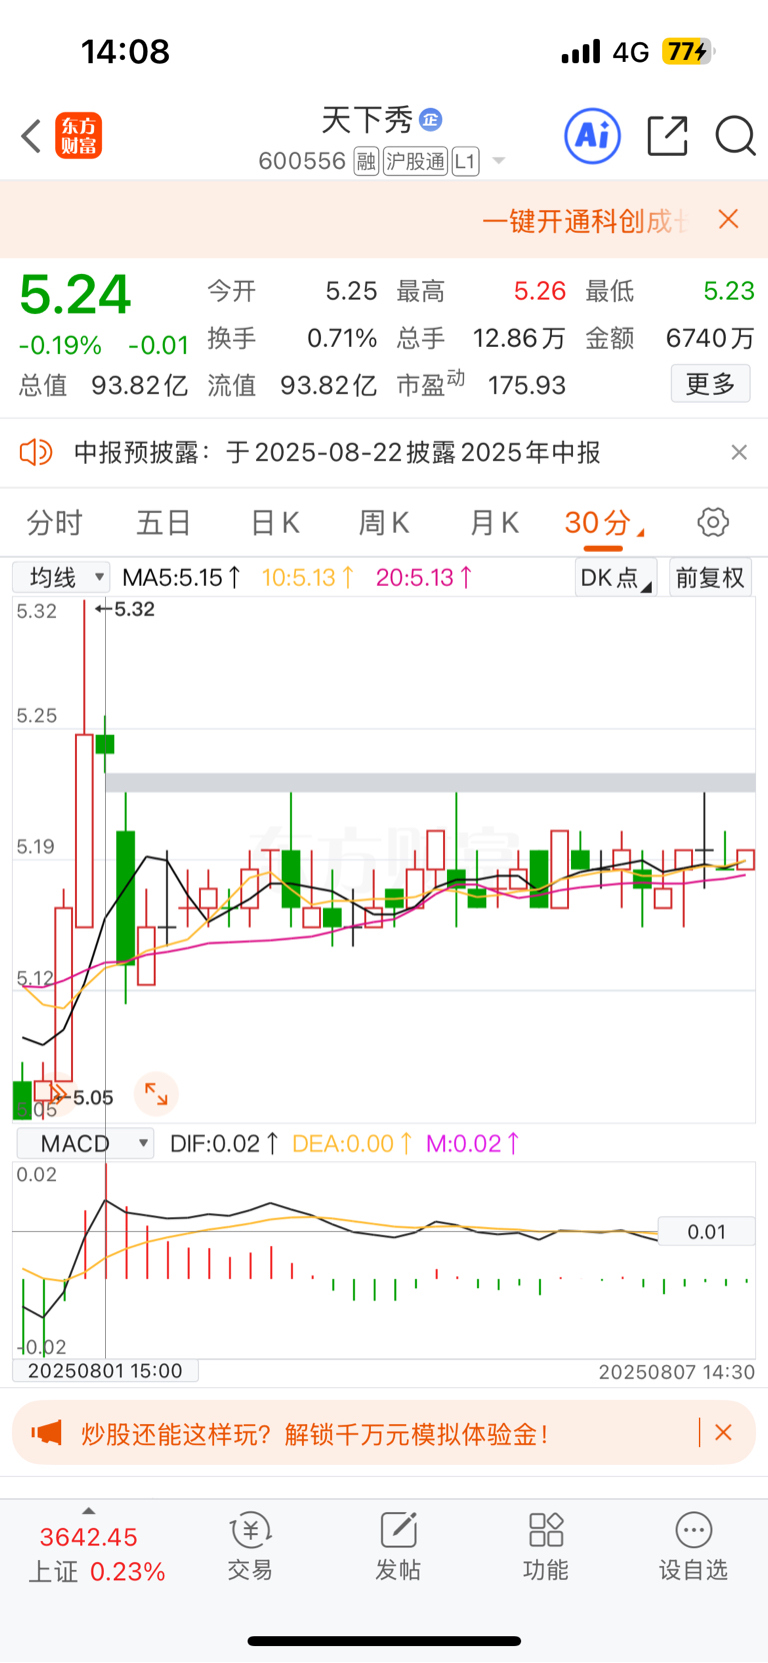This screenshot has height=1663, width=768.
Task: Open the Ai assistant icon
Action: point(593,136)
